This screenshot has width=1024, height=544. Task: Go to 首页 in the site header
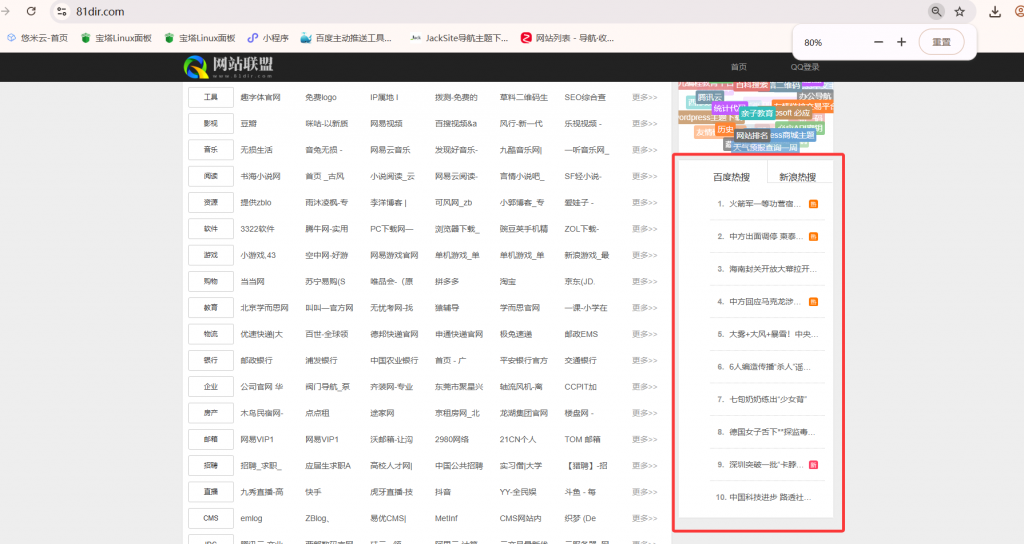(739, 67)
